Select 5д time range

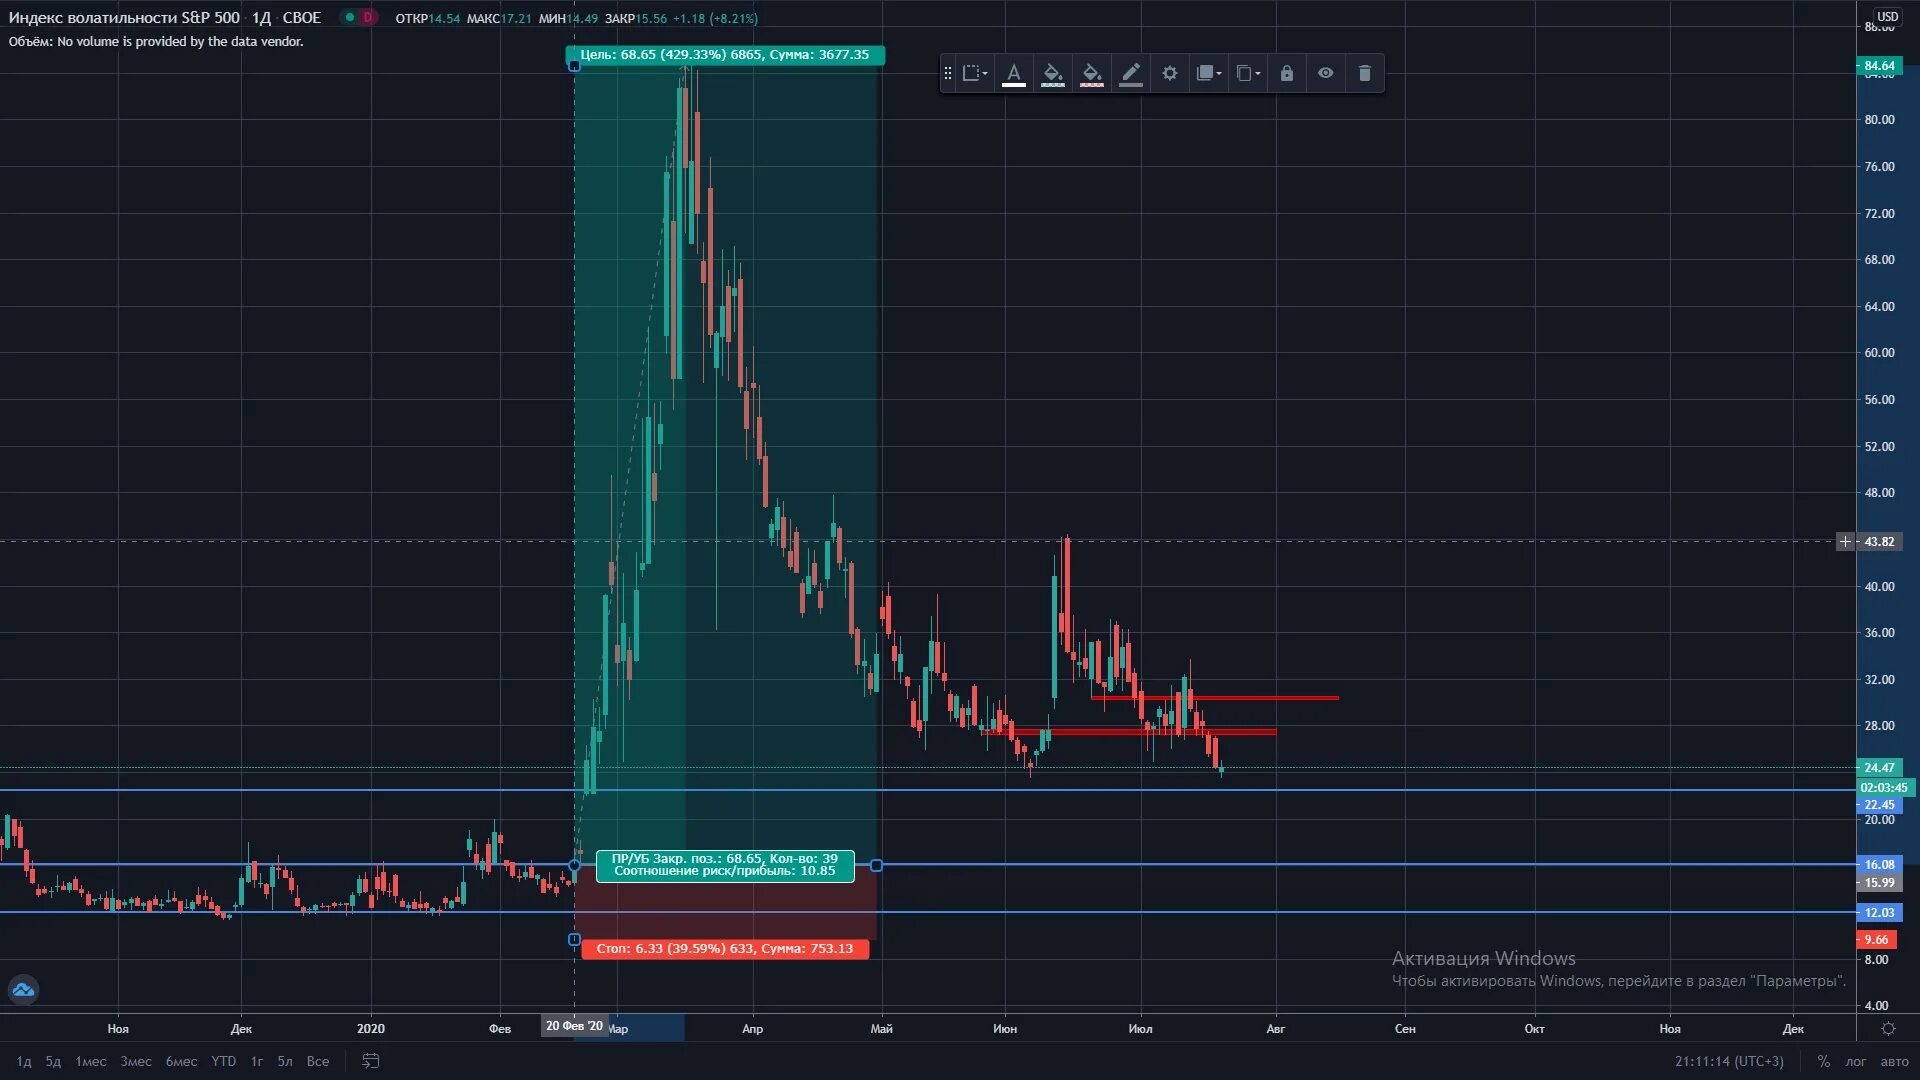coord(53,1061)
